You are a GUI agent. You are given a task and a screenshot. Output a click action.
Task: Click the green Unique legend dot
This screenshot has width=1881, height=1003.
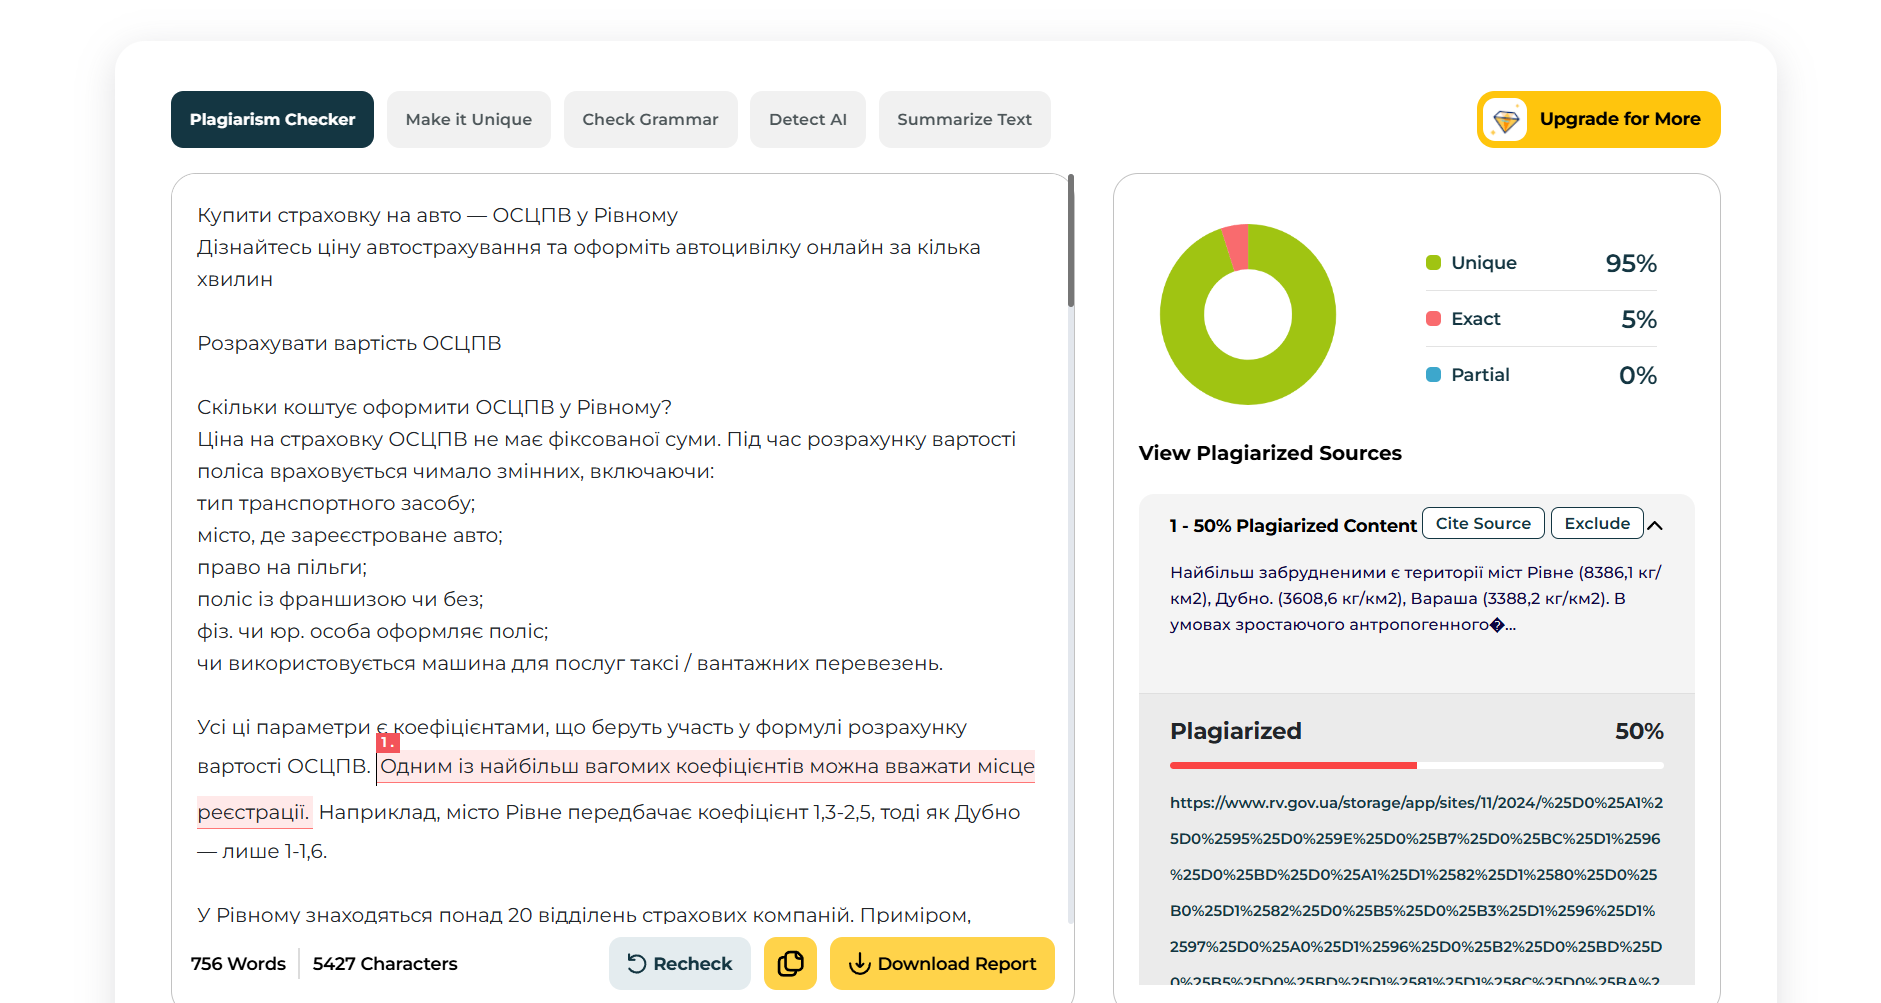tap(1433, 262)
